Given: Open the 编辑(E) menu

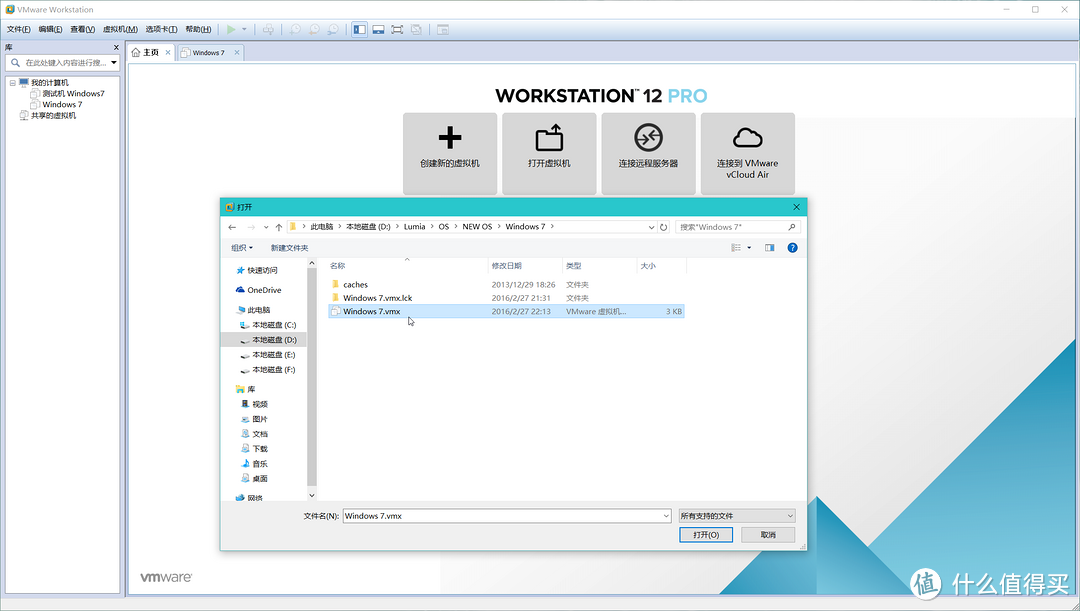Looking at the screenshot, I should point(50,29).
